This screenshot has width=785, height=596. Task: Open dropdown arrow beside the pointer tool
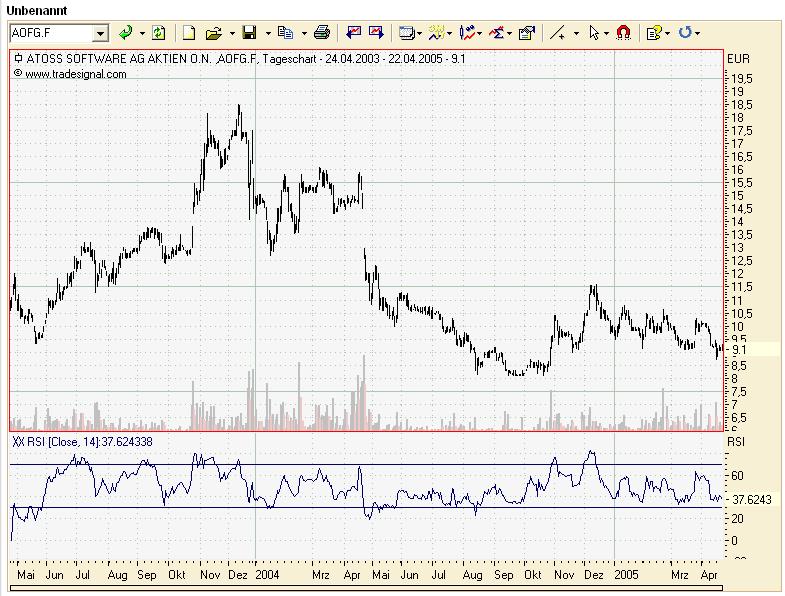point(606,34)
